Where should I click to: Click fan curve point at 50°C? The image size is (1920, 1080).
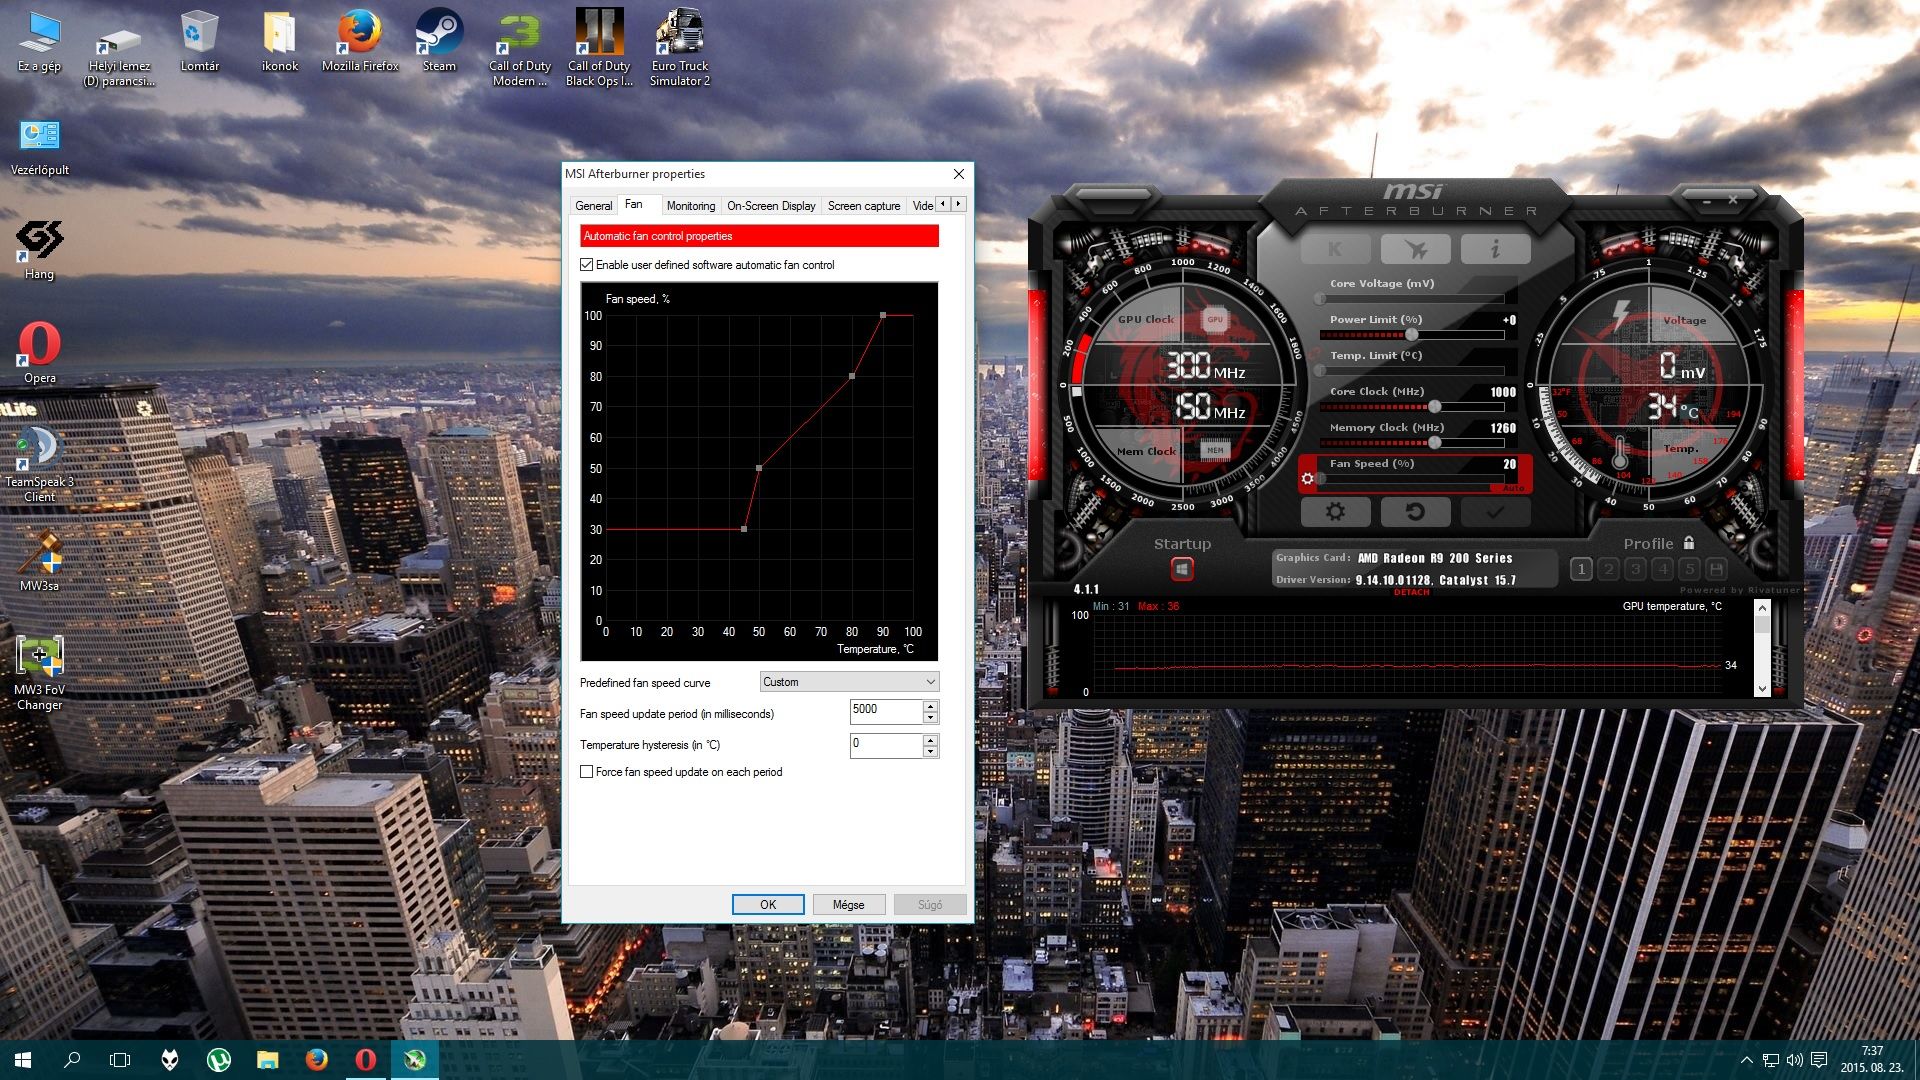(759, 468)
